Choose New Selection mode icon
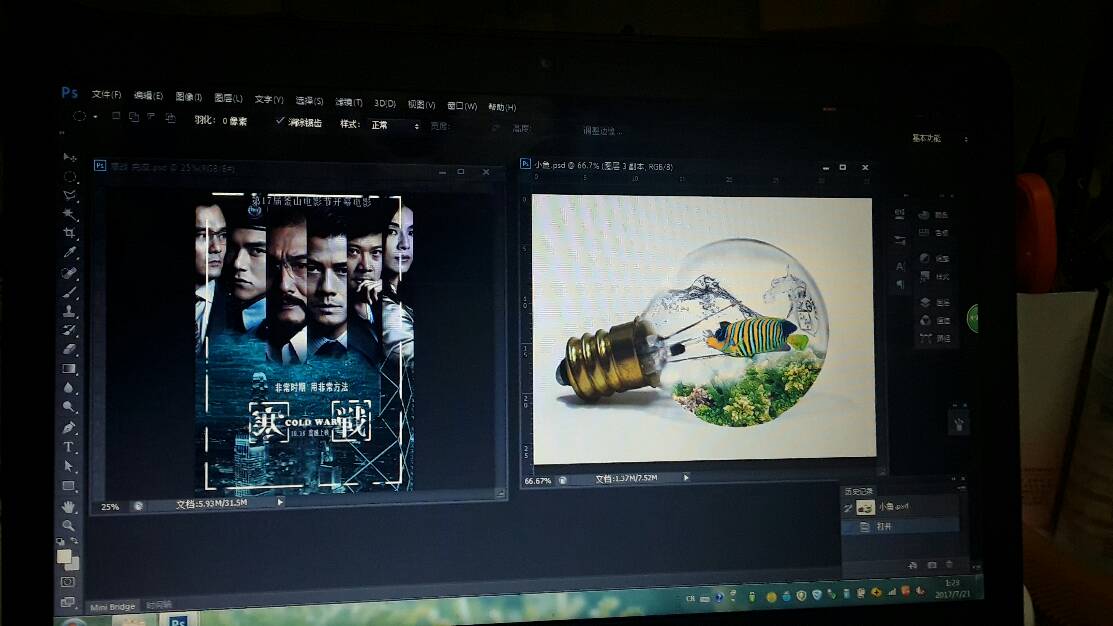 116,116
